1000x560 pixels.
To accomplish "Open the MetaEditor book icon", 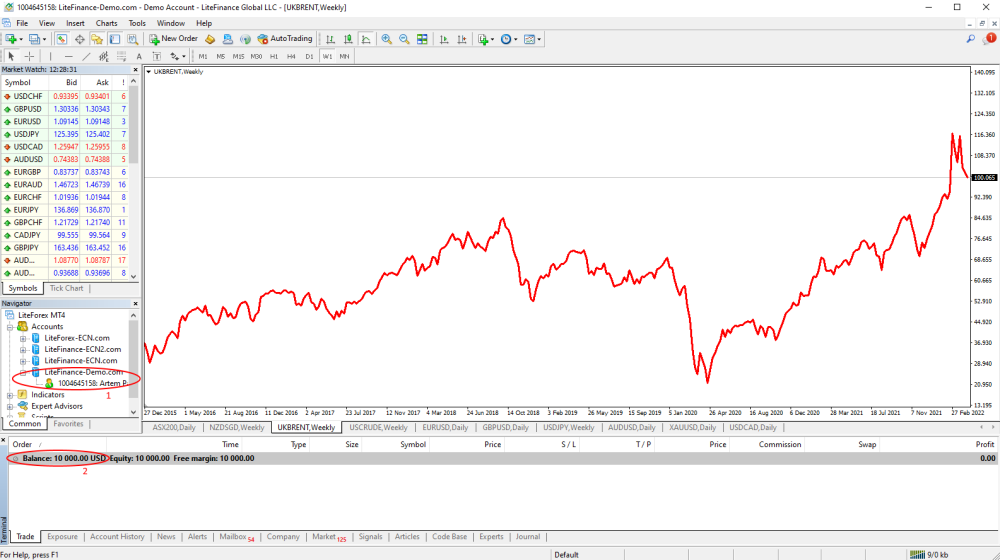I will [x=210, y=39].
